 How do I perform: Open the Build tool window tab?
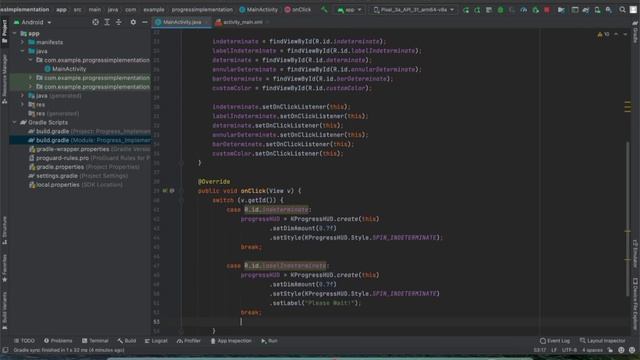click(127, 340)
